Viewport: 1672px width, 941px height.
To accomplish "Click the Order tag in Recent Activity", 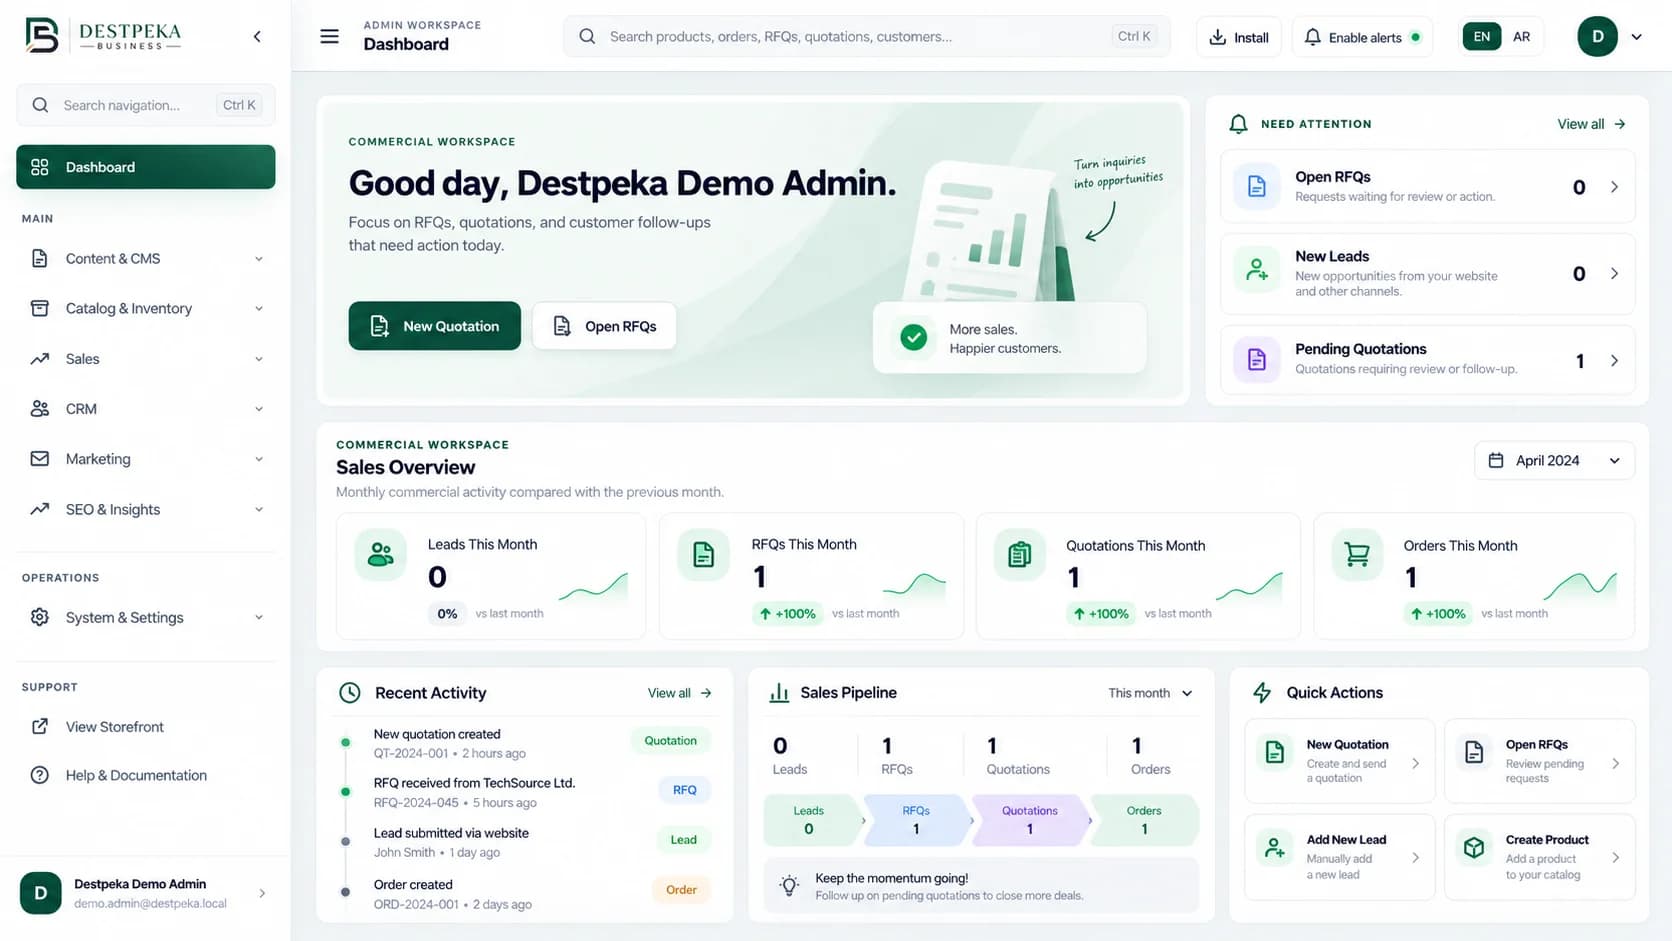I will pos(681,890).
